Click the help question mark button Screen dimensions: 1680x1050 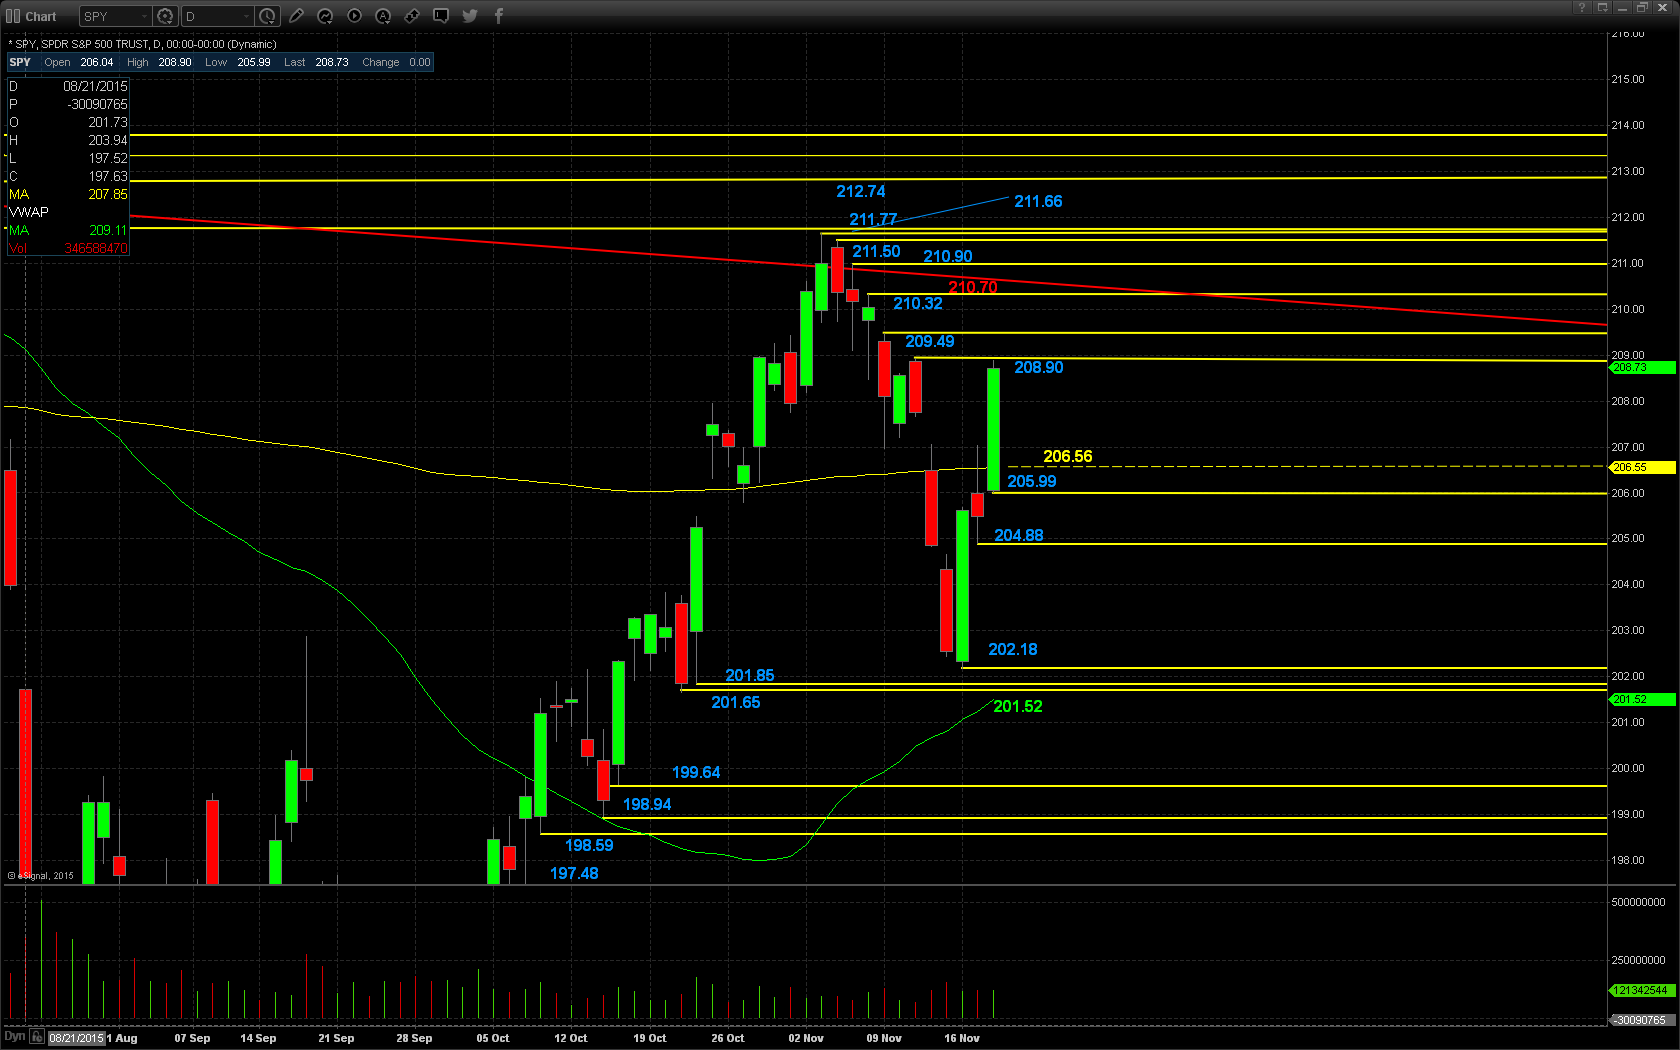(x=1582, y=7)
